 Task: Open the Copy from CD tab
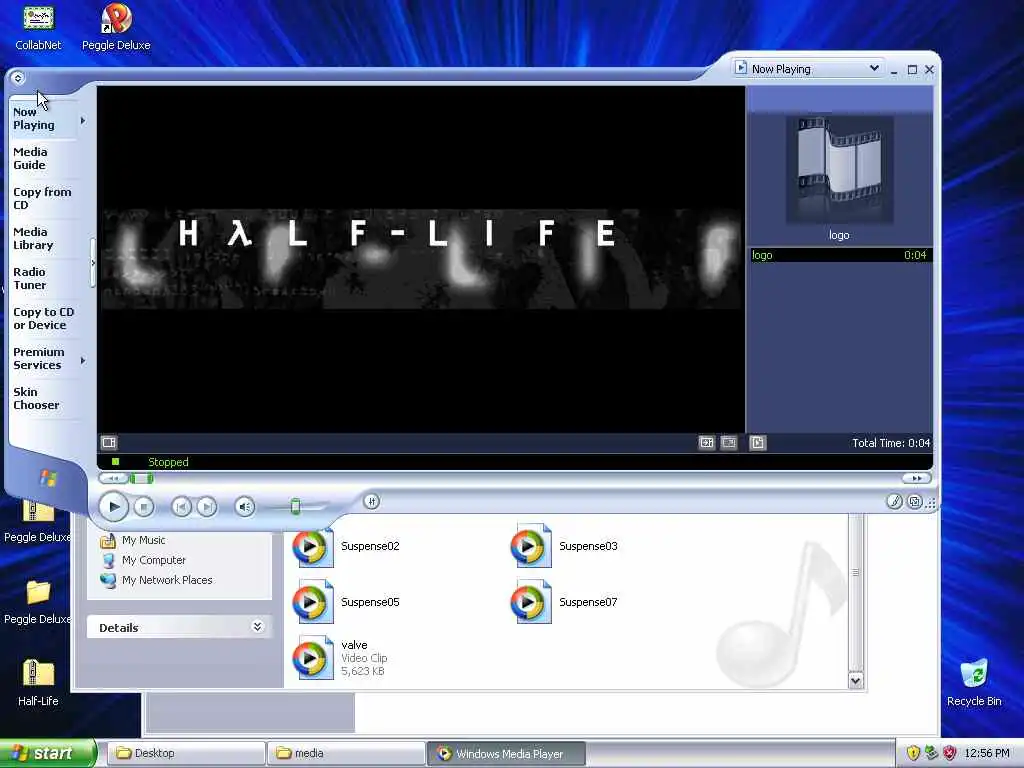(42, 199)
